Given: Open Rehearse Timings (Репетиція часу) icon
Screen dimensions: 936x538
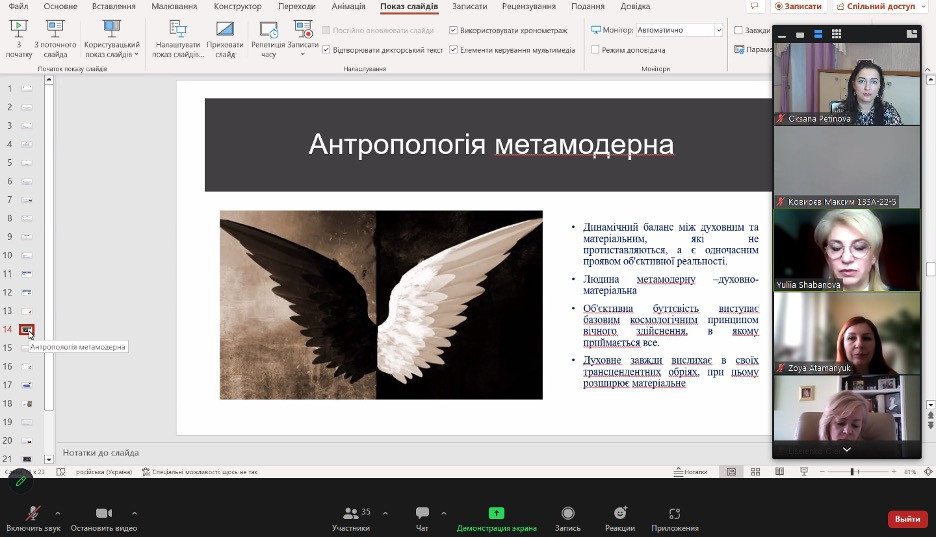Looking at the screenshot, I should (268, 30).
